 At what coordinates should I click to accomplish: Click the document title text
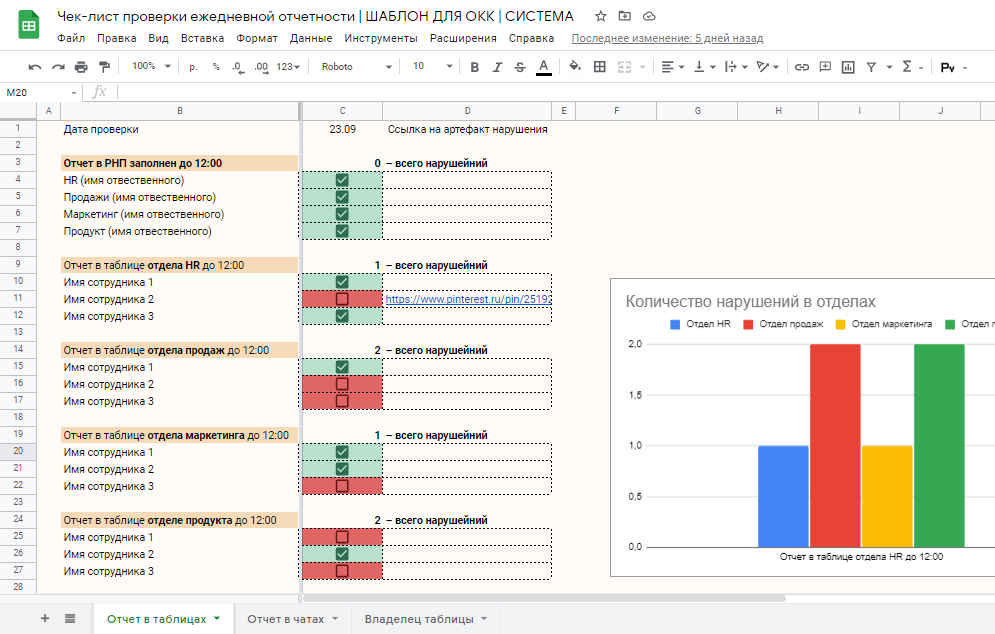[x=315, y=16]
